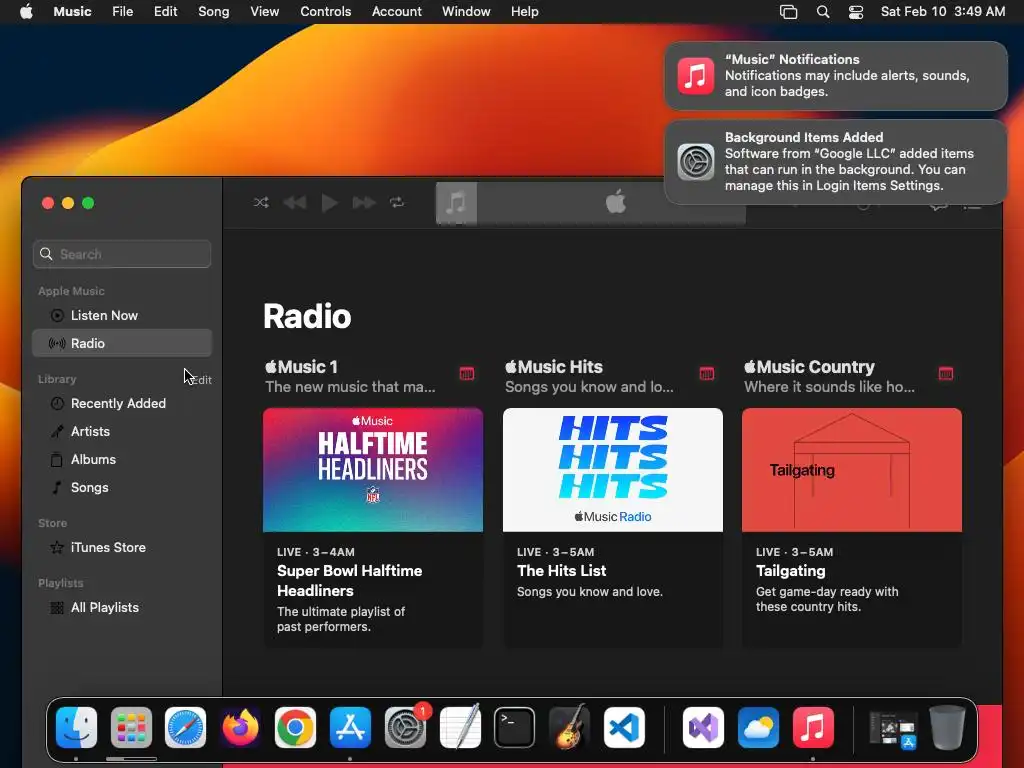This screenshot has height=768, width=1024.
Task: Open the blue Visual Studio Code Dock icon
Action: pos(624,728)
